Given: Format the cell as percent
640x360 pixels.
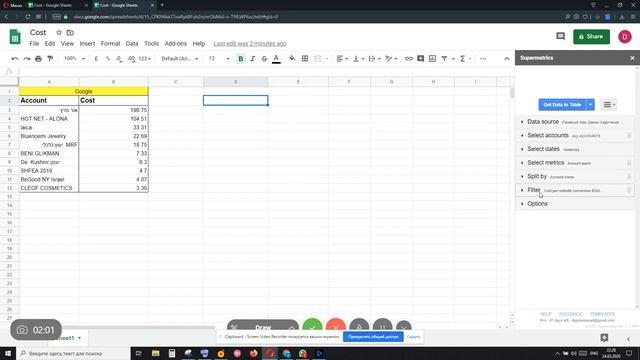Looking at the screenshot, I should point(108,59).
